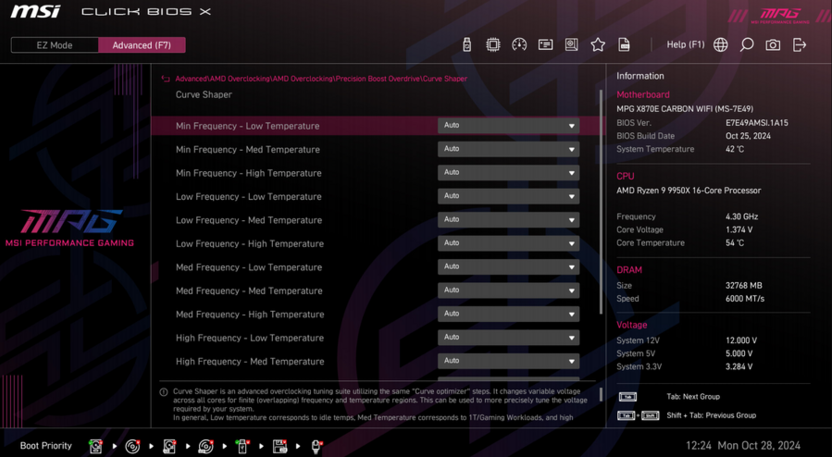The height and width of the screenshot is (457, 832).
Task: Click the Oct 25, 2024 BIOS build date
Action: point(748,136)
